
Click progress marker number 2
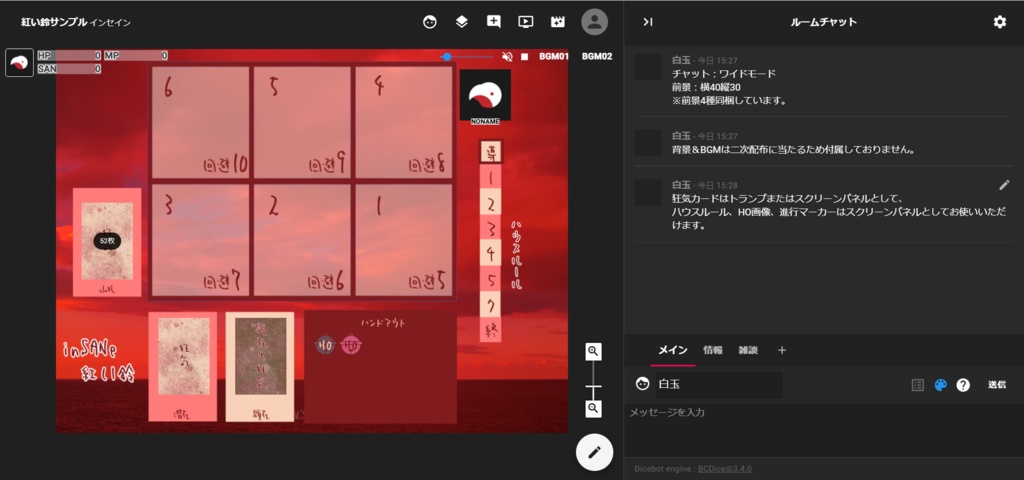(x=490, y=203)
